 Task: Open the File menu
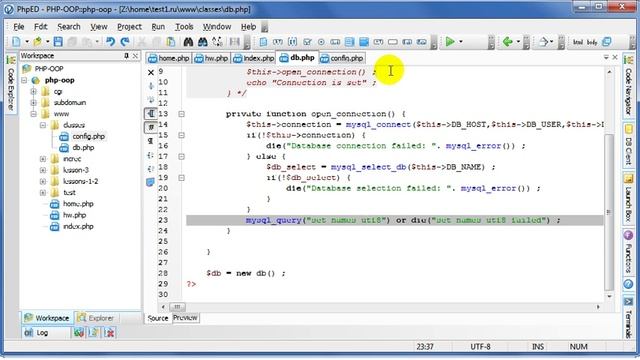click(x=19, y=27)
